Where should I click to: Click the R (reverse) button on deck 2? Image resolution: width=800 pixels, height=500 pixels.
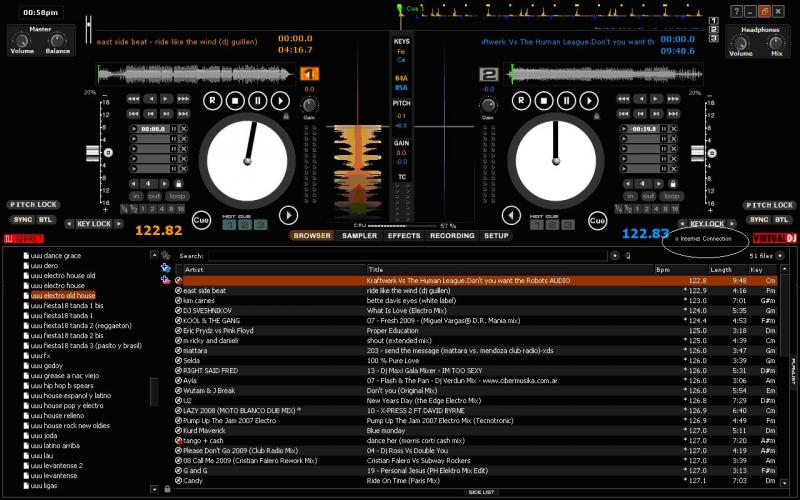521,101
